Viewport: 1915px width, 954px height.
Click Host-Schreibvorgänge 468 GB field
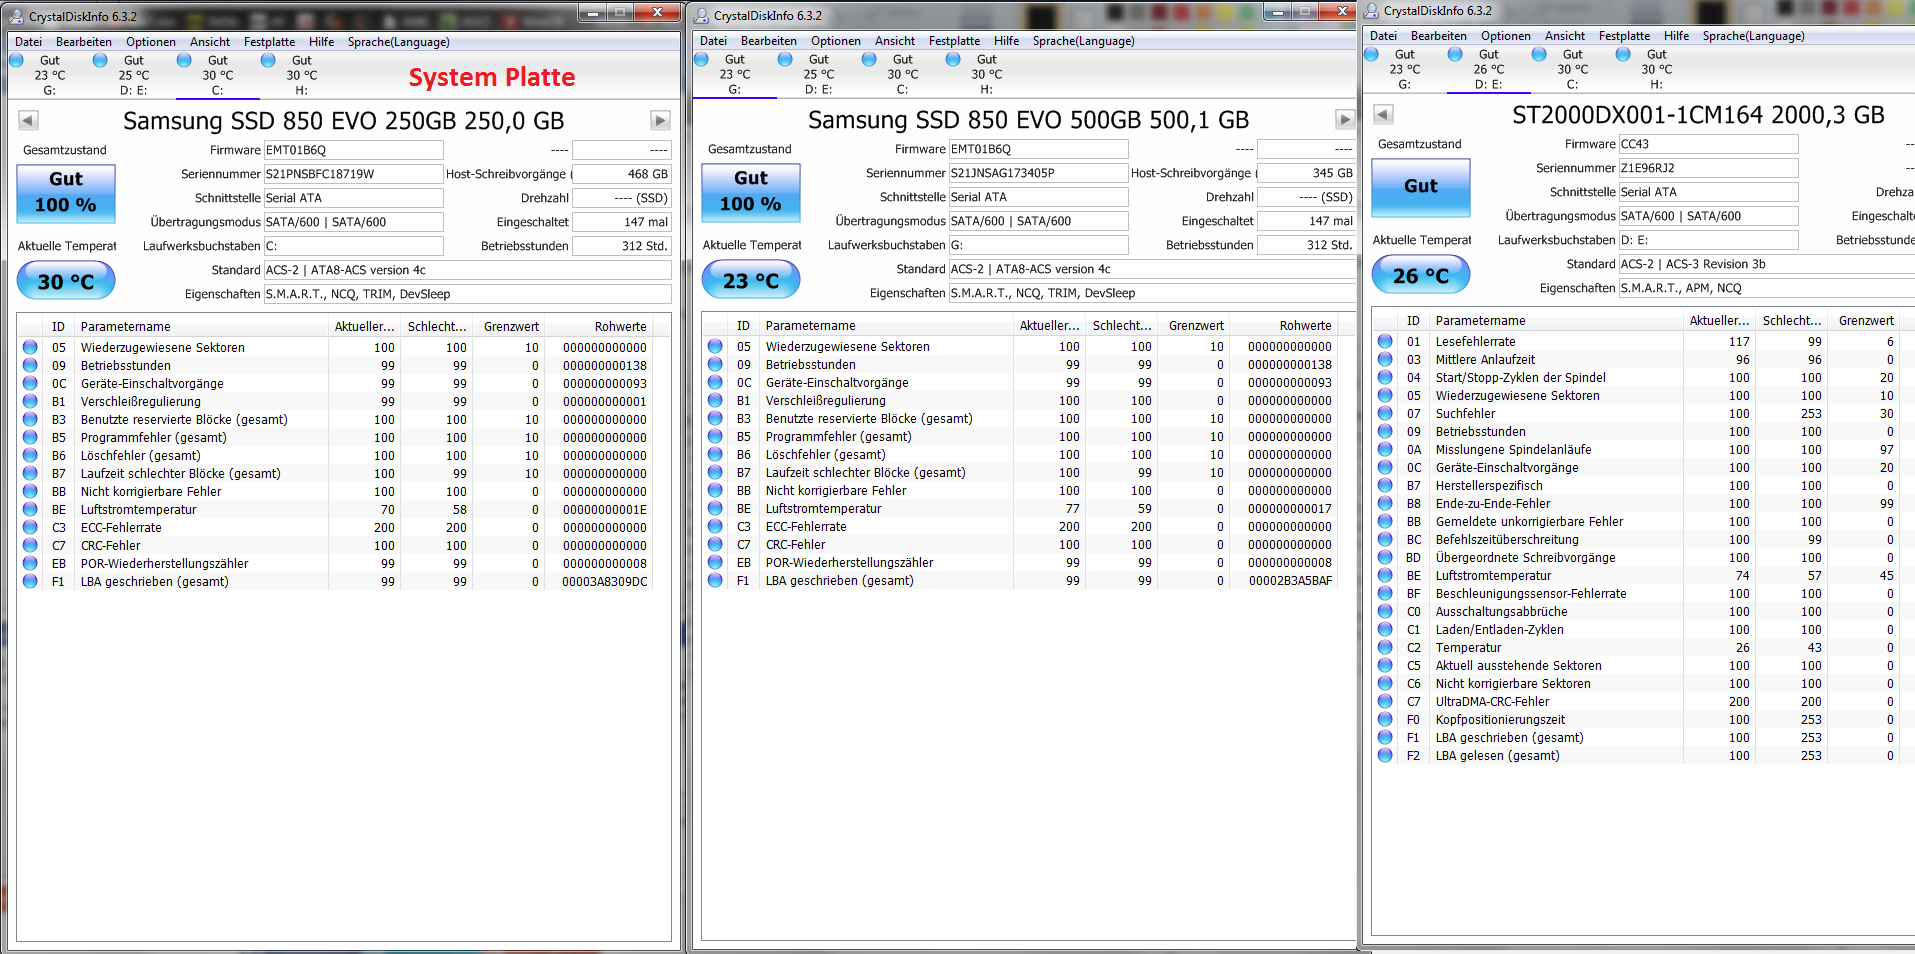coord(621,174)
